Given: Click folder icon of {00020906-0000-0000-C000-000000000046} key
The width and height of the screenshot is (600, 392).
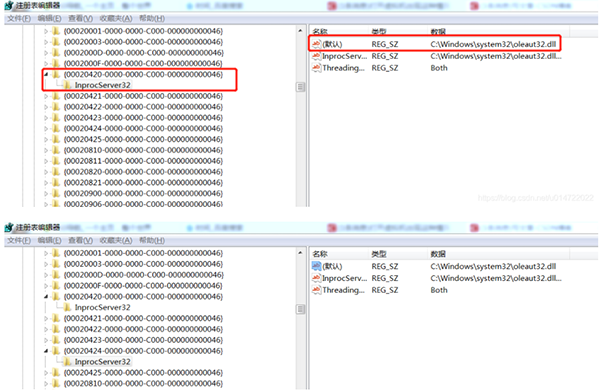Looking at the screenshot, I should (56, 204).
